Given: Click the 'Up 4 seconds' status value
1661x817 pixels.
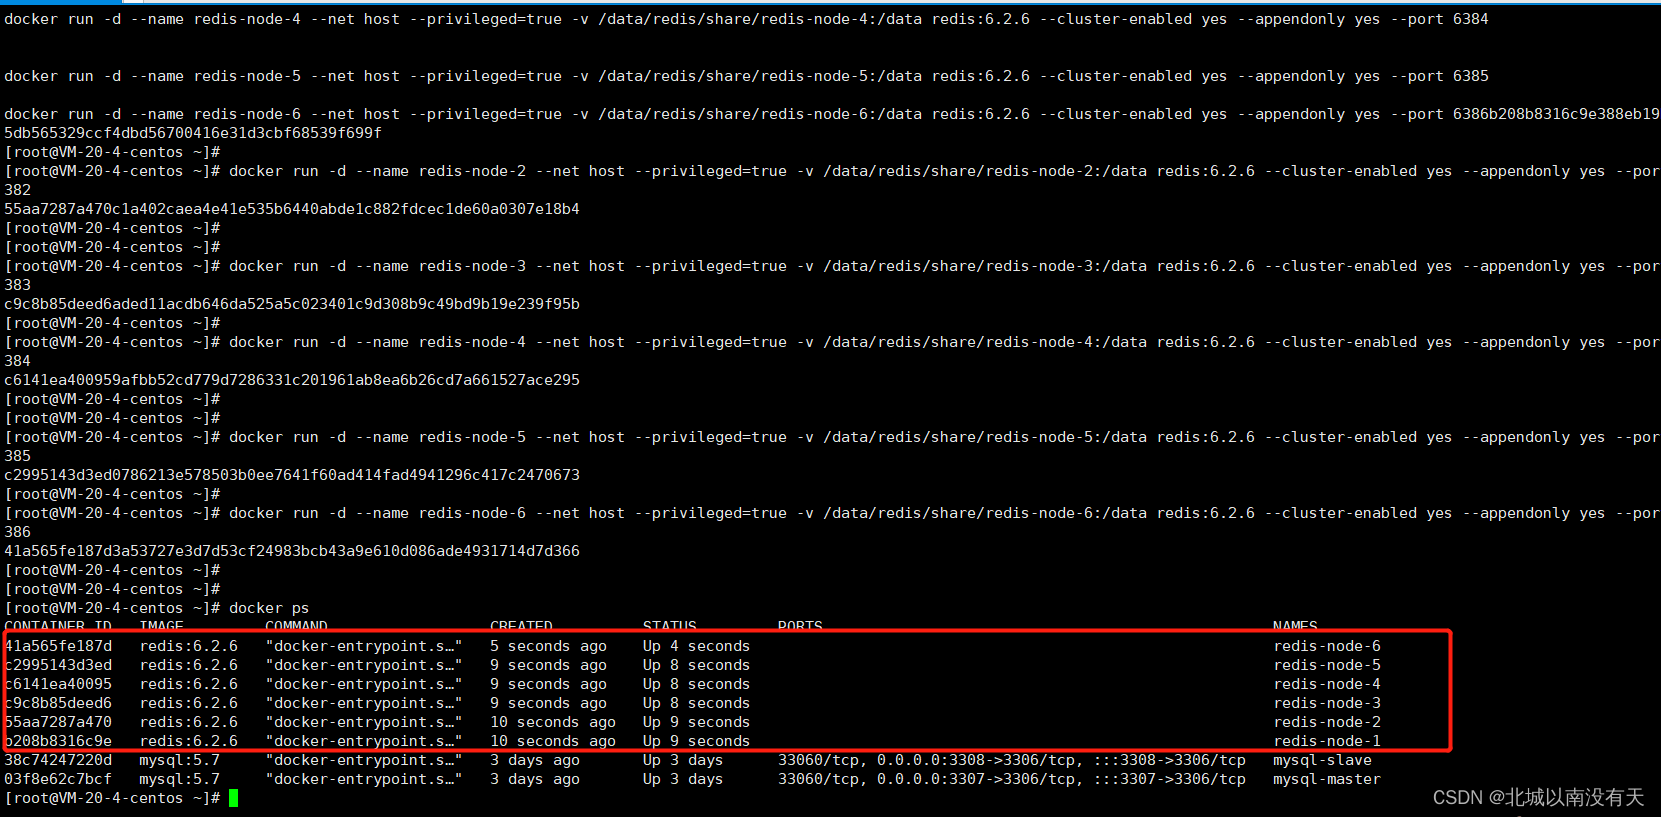Looking at the screenshot, I should [x=696, y=646].
